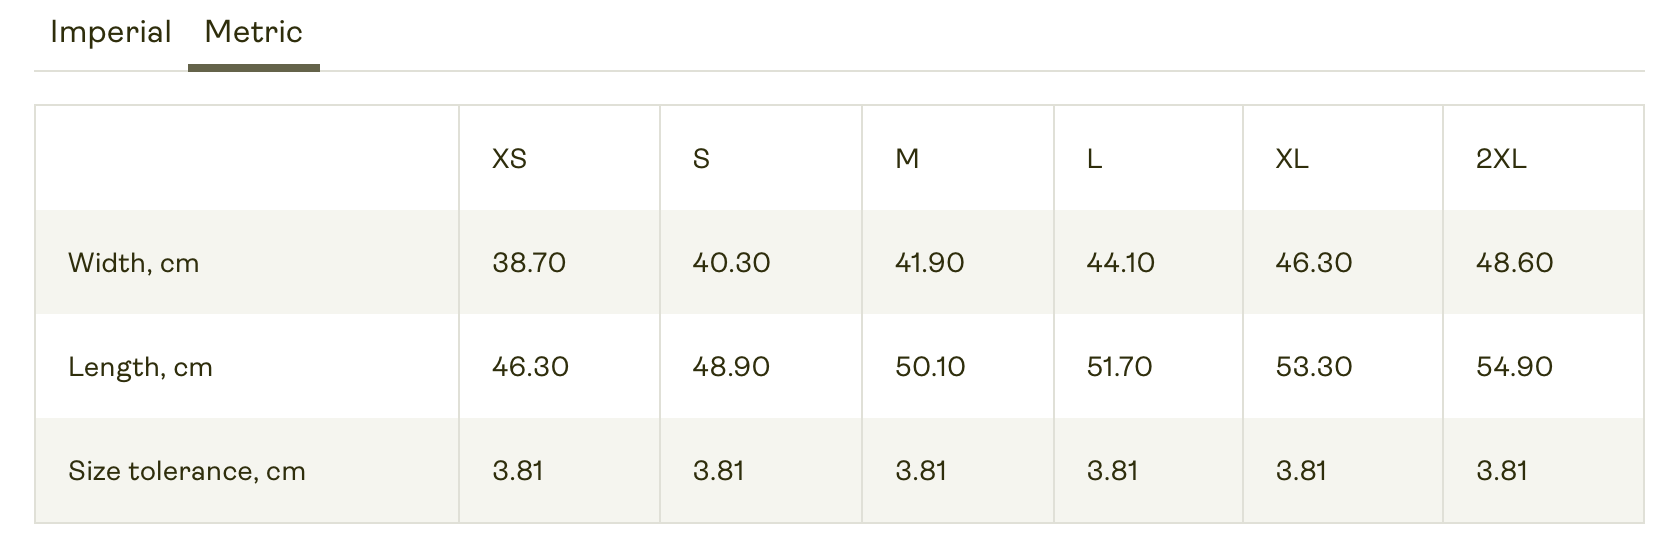Click the 48.90 length cell

pos(731,367)
